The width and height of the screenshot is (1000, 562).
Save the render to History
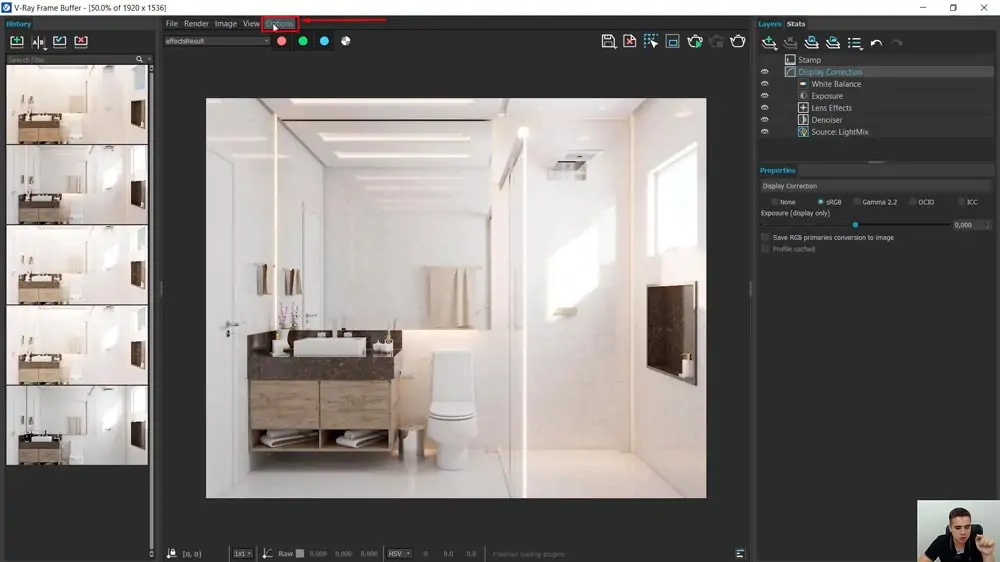pyautogui.click(x=17, y=42)
